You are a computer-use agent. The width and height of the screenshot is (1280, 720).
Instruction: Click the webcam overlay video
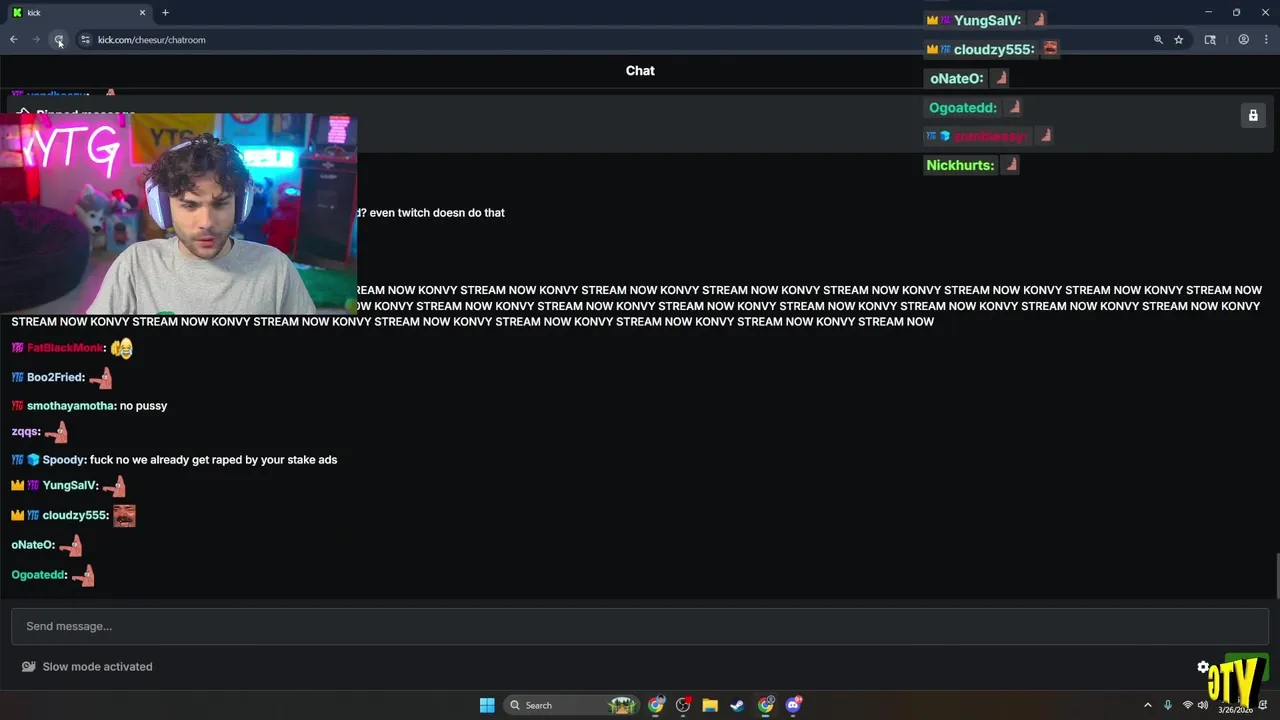point(178,214)
